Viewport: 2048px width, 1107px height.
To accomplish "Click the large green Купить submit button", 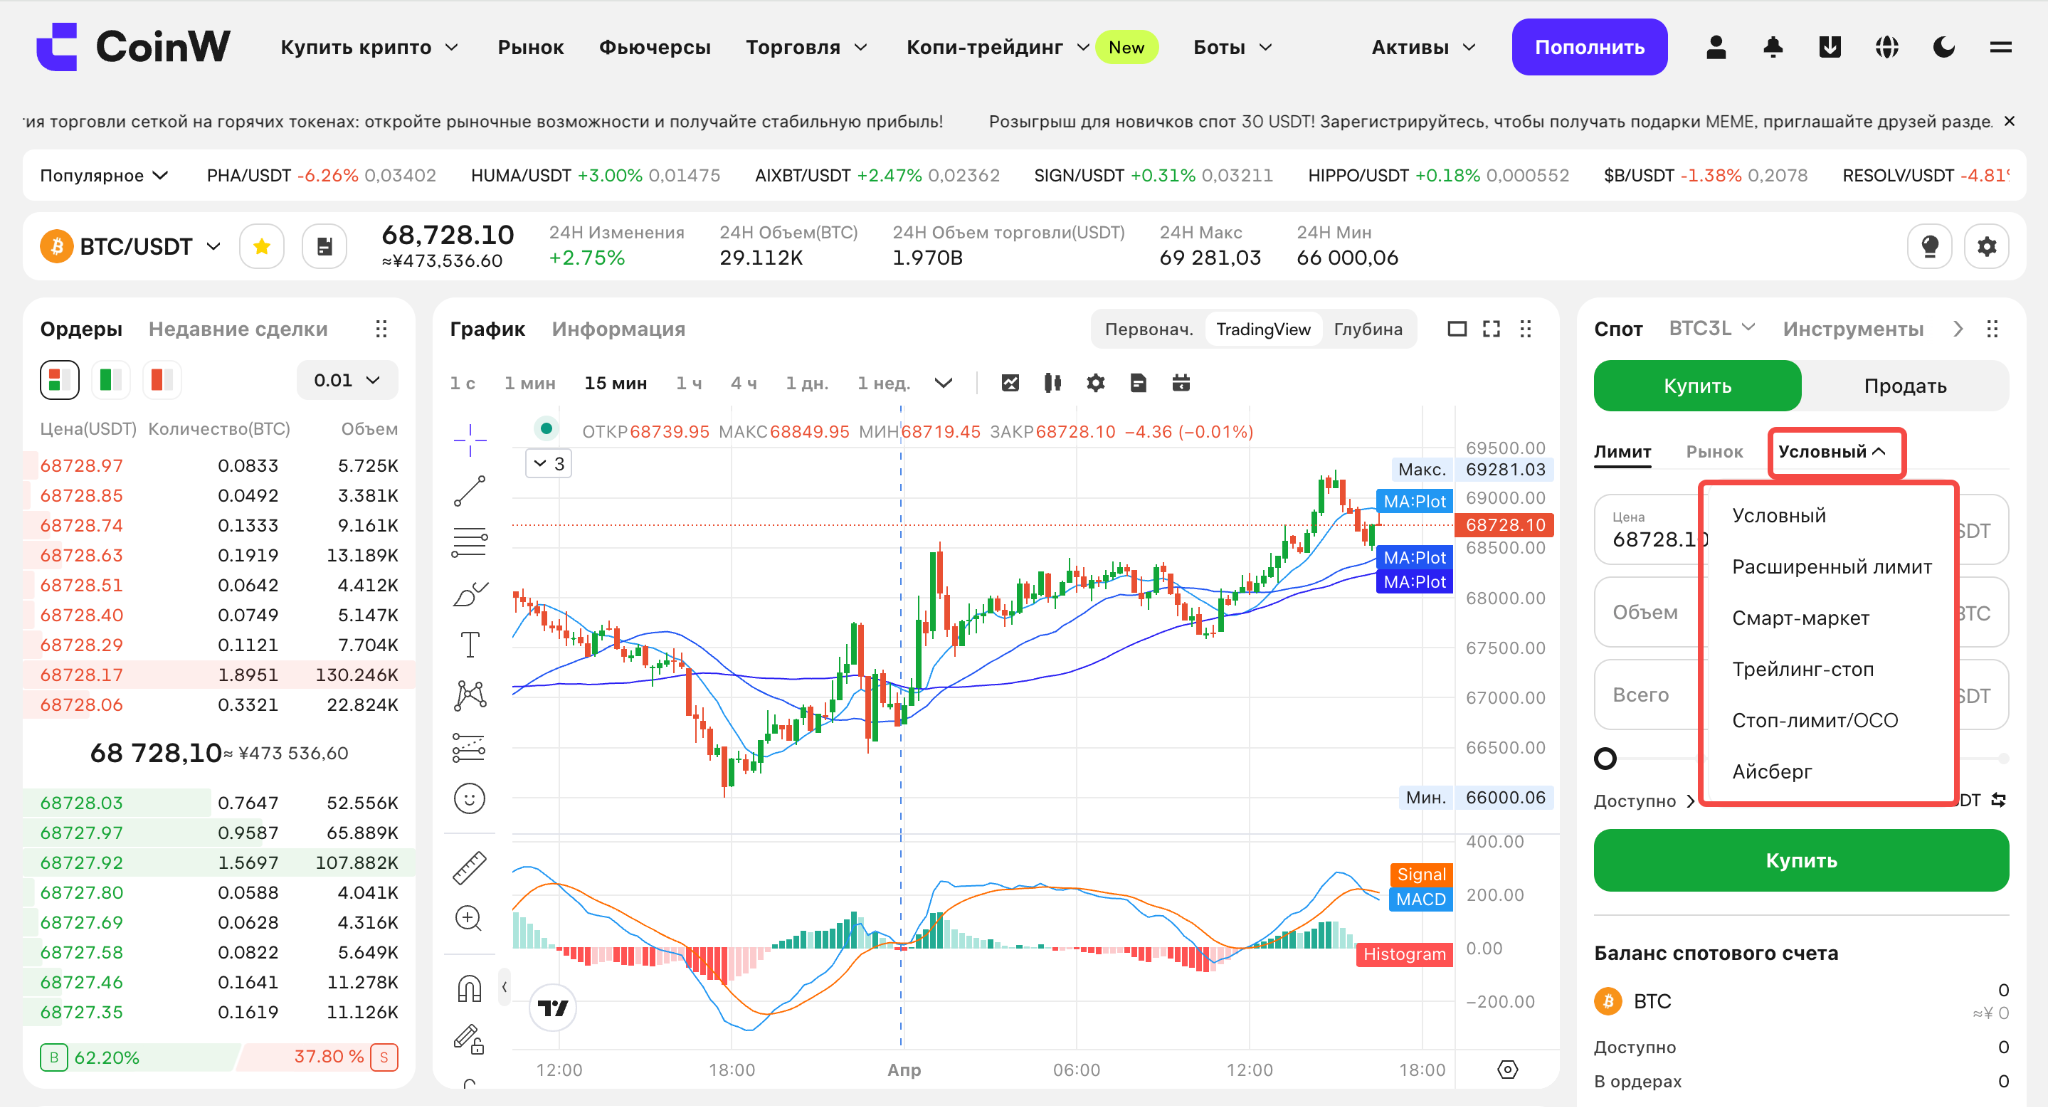I will point(1801,860).
